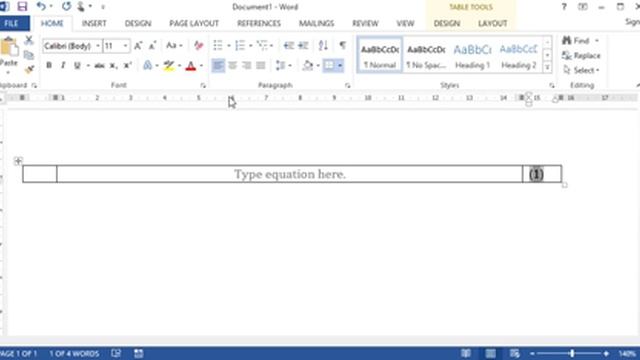The width and height of the screenshot is (640, 360).
Task: Switch to REFERENCES tab
Action: 259,23
